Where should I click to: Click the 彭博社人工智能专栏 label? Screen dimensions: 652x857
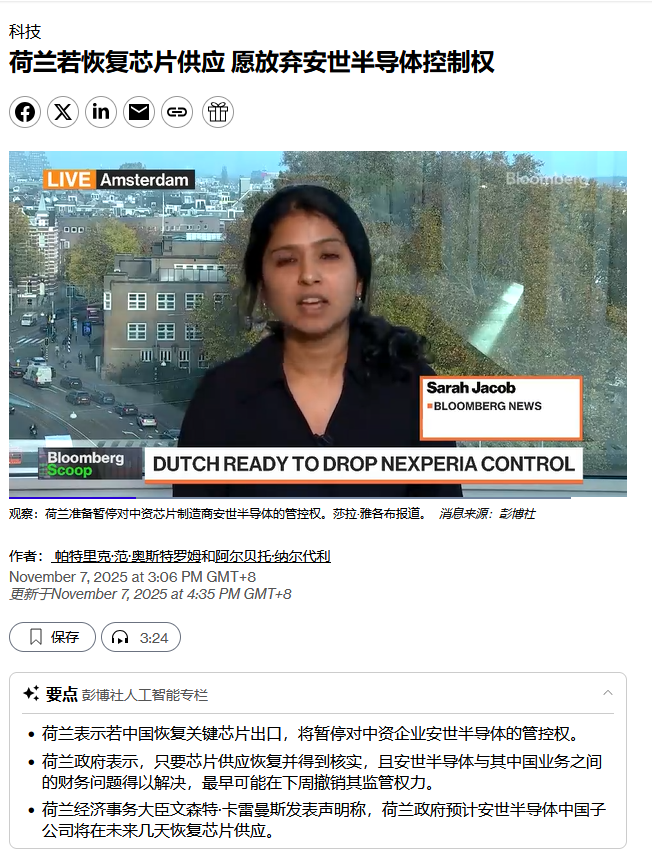[x=145, y=695]
